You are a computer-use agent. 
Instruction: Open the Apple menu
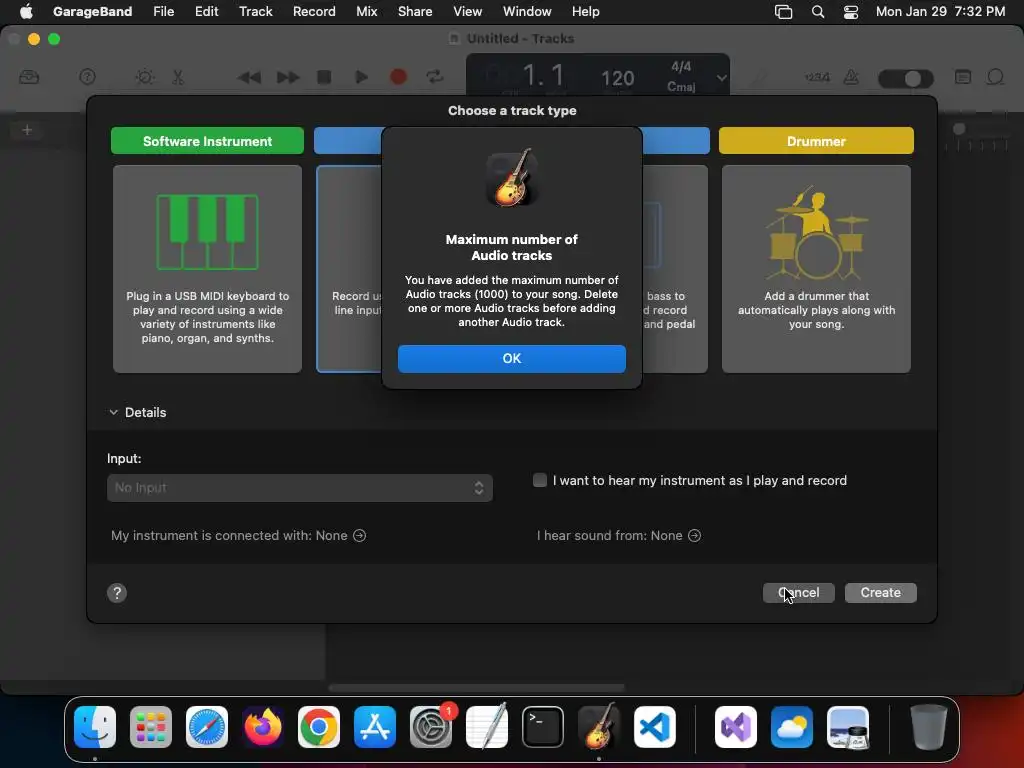(26, 11)
